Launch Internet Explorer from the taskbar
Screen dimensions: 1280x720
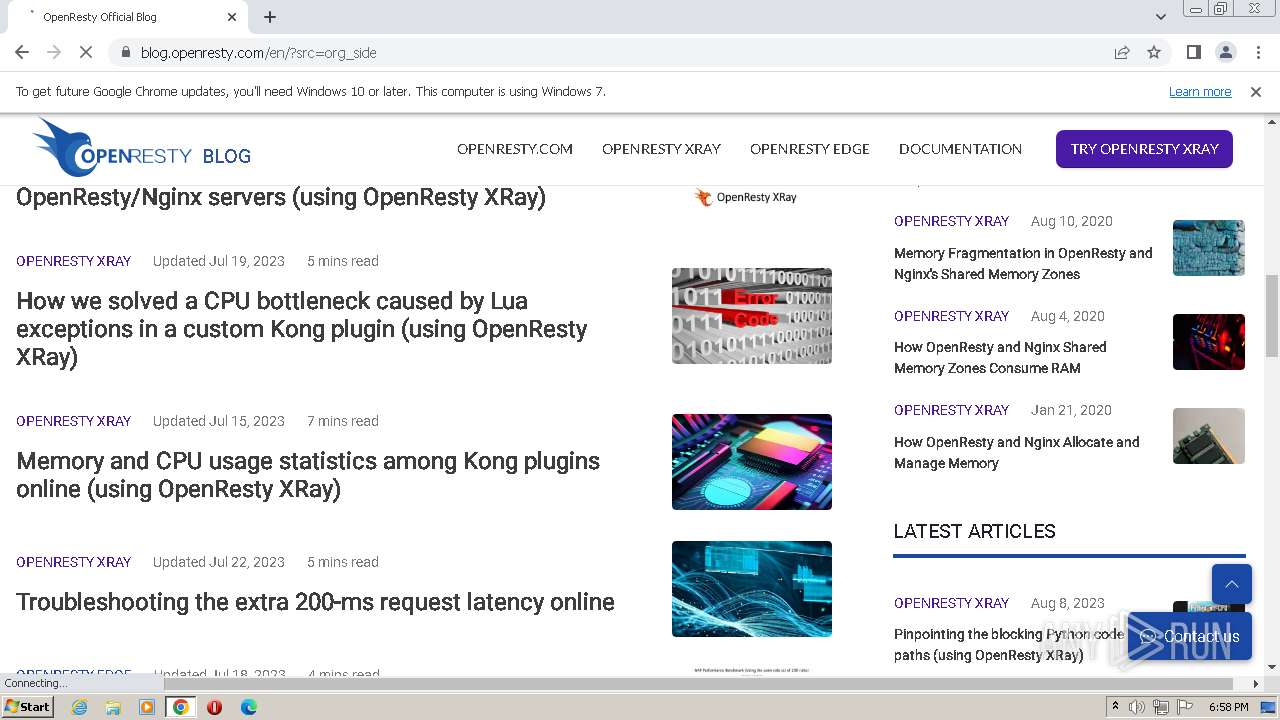(x=79, y=707)
